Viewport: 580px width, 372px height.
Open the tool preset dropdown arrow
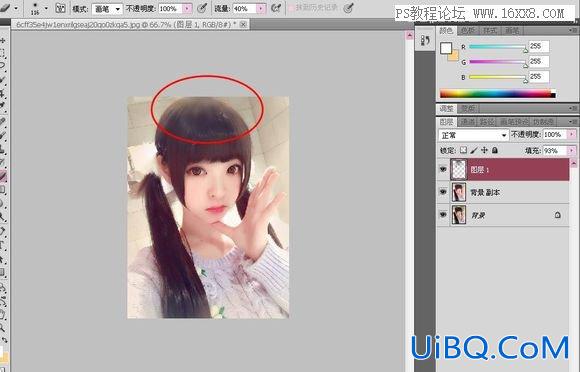pos(16,8)
